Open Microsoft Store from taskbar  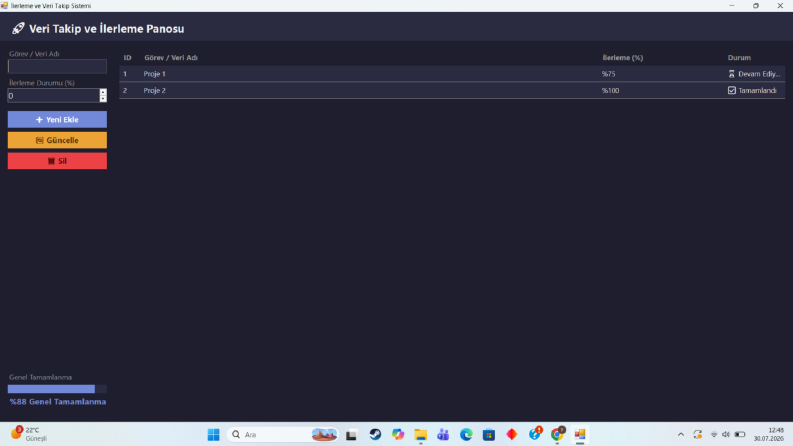[x=489, y=434]
